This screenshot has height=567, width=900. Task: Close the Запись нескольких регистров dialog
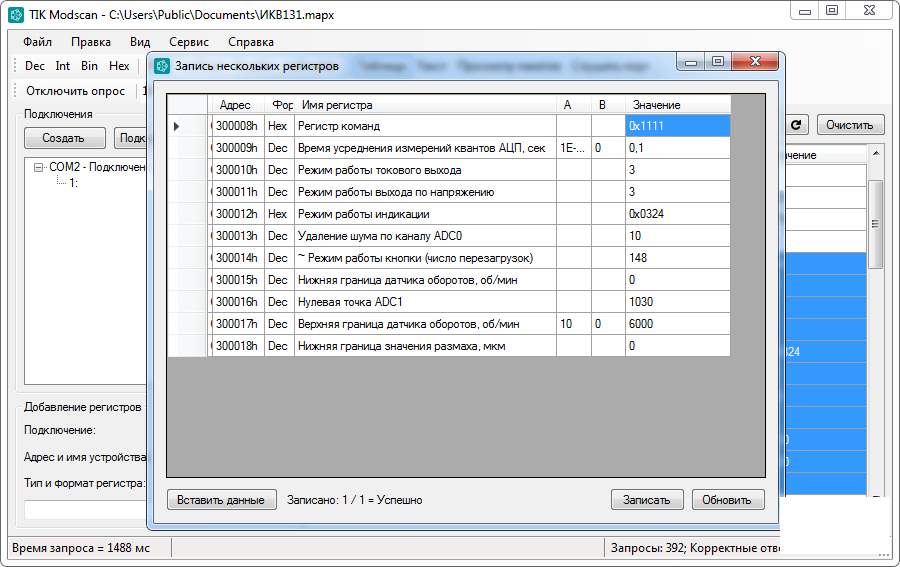[755, 61]
